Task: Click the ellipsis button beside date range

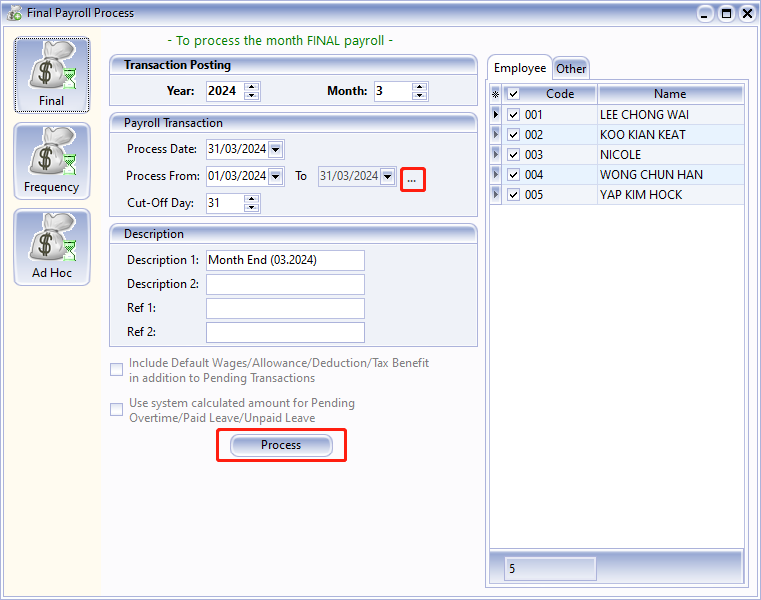Action: pos(412,179)
